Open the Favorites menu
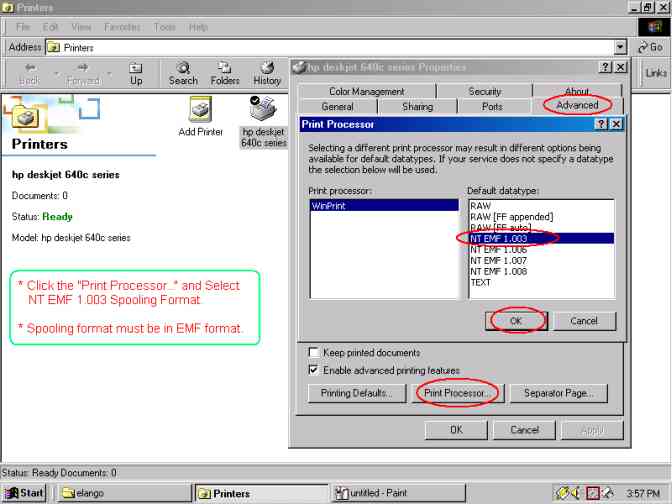The height and width of the screenshot is (504, 672). 122,27
